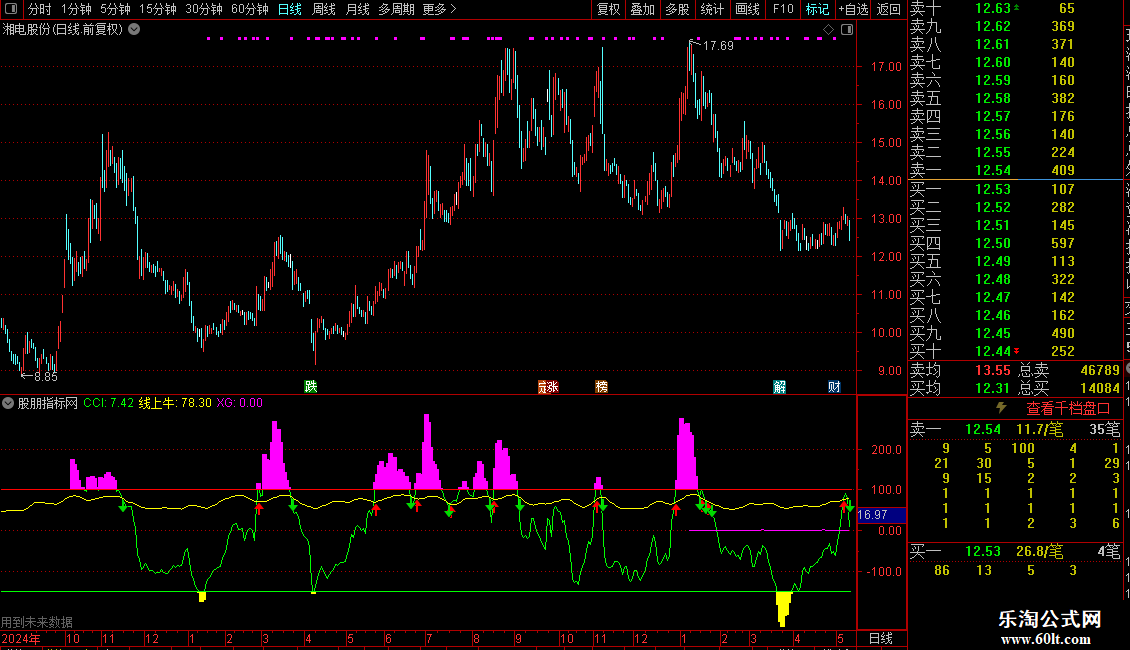1130x650 pixels.
Task: Click the 榜 event marker
Action: (601, 387)
